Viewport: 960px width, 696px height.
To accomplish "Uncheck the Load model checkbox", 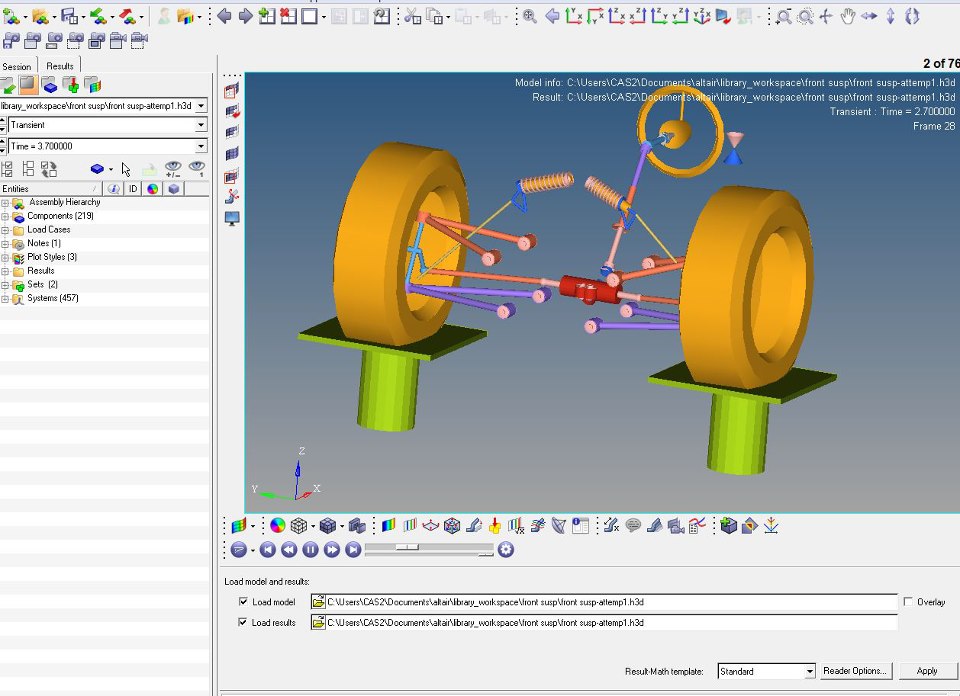I will 243,602.
